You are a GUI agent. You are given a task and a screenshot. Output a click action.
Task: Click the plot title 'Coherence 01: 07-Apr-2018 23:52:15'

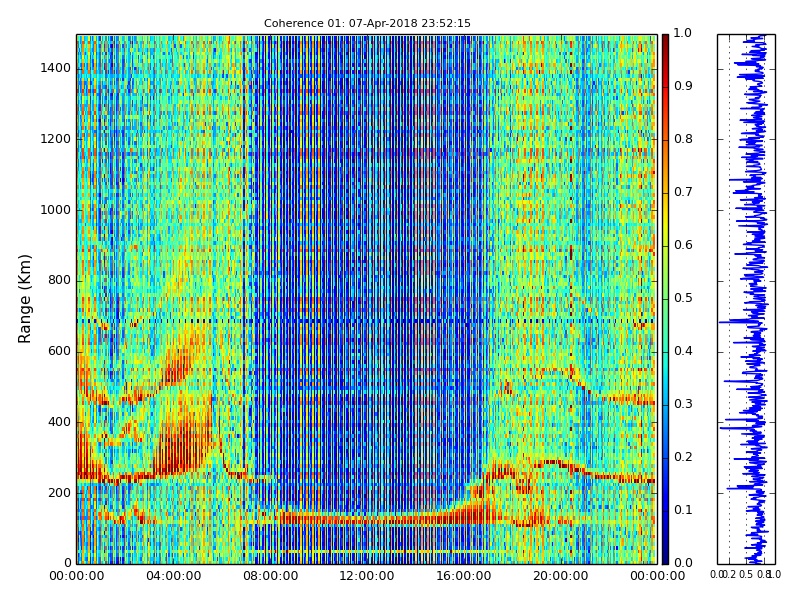click(367, 23)
